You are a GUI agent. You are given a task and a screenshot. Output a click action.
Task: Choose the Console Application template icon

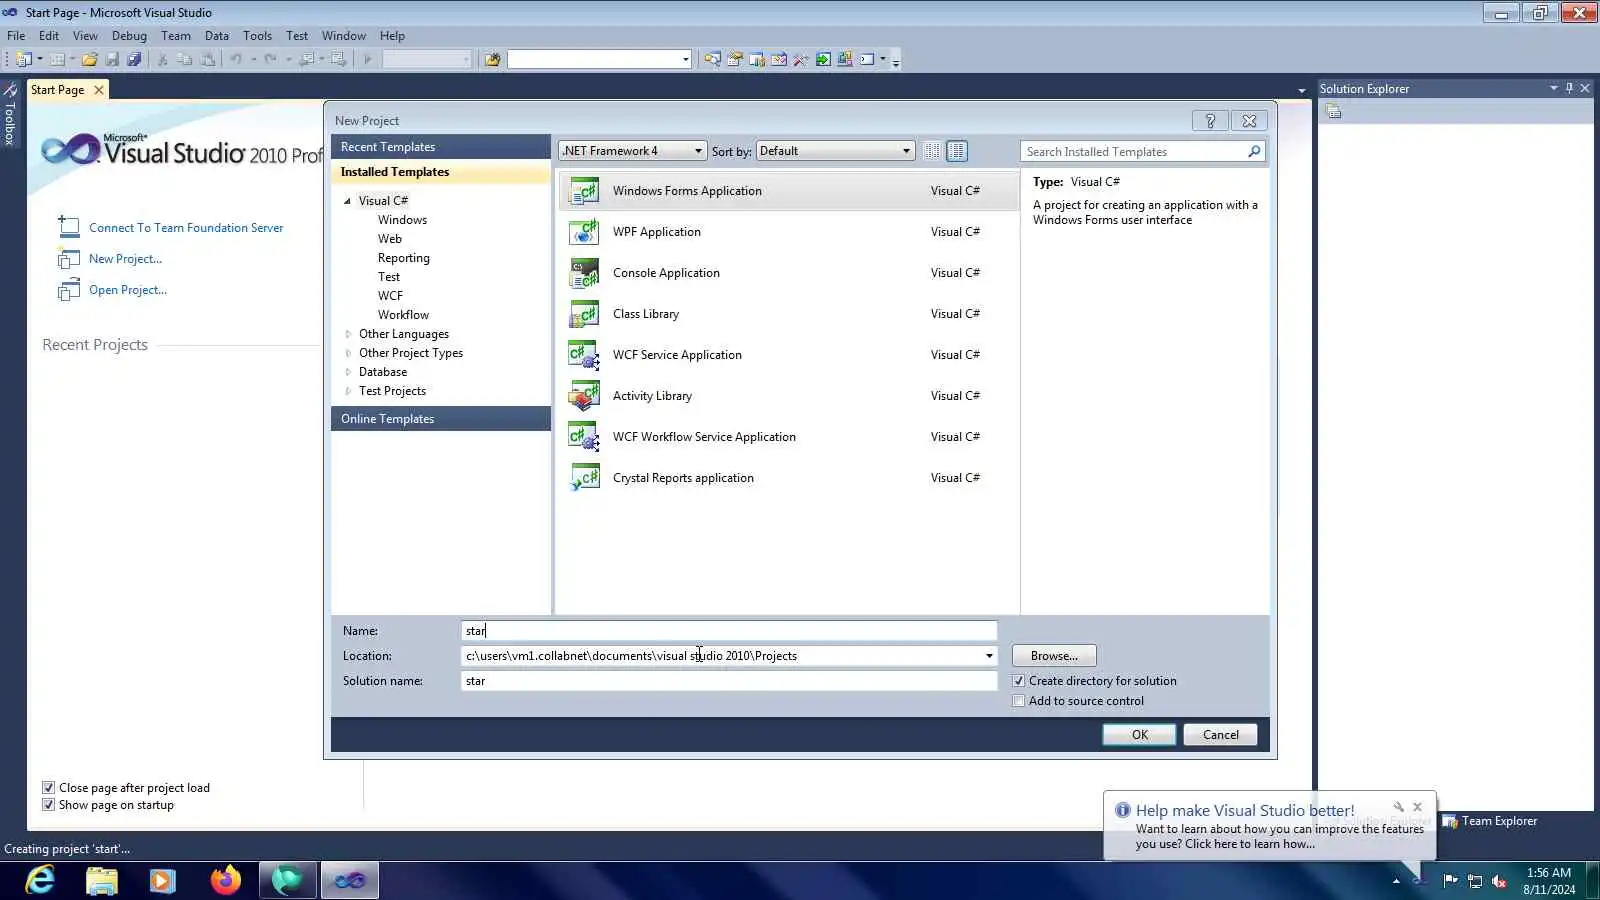coord(584,273)
